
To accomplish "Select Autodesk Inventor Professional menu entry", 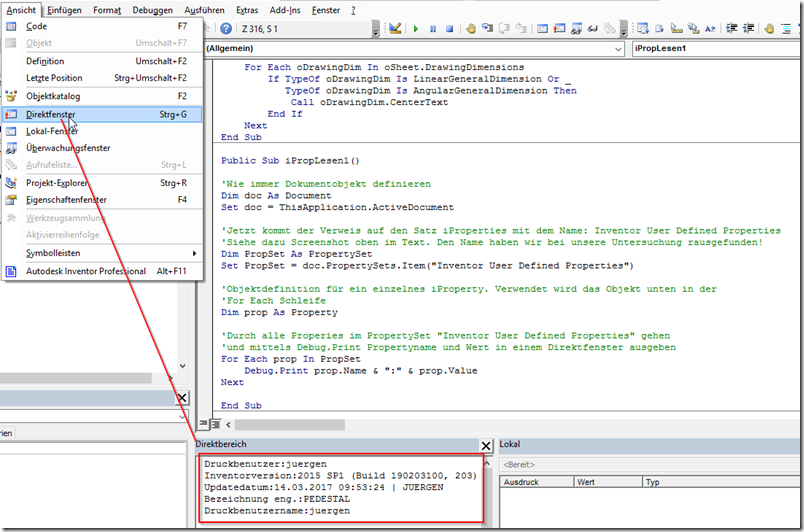I will [x=103, y=271].
